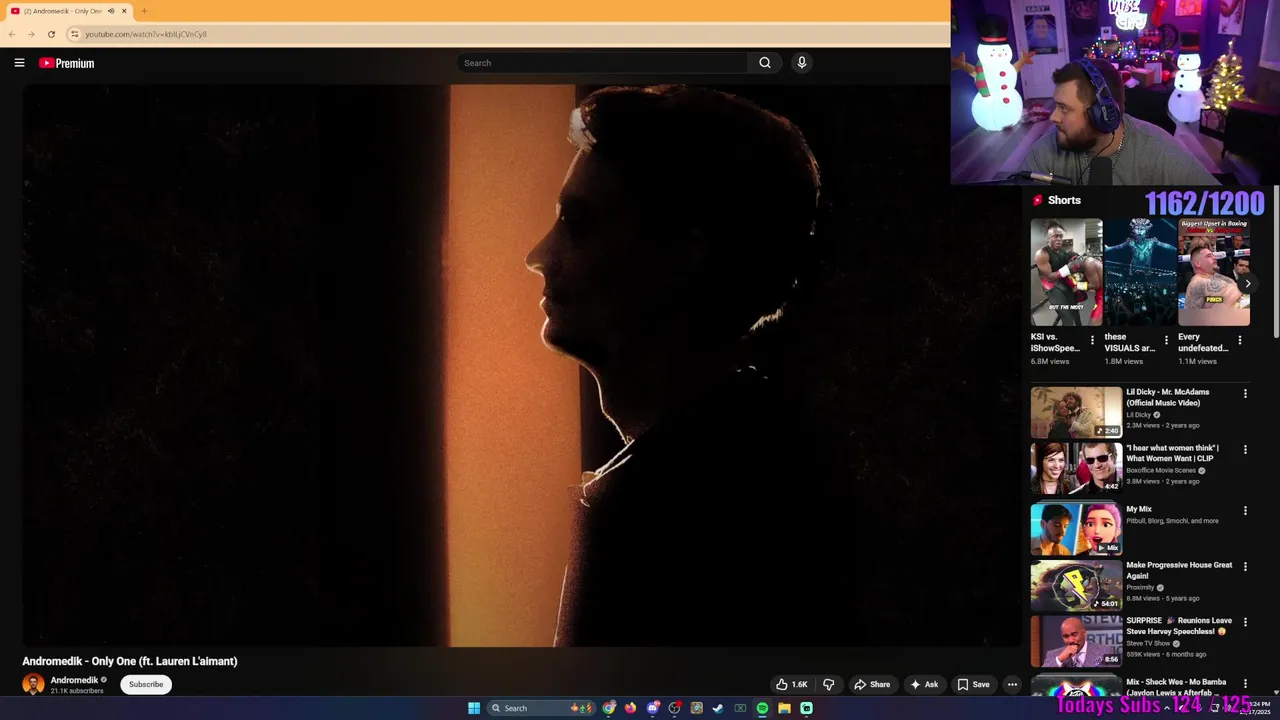Open the YouTube hamburger guide menu
The height and width of the screenshot is (720, 1280).
pos(19,63)
